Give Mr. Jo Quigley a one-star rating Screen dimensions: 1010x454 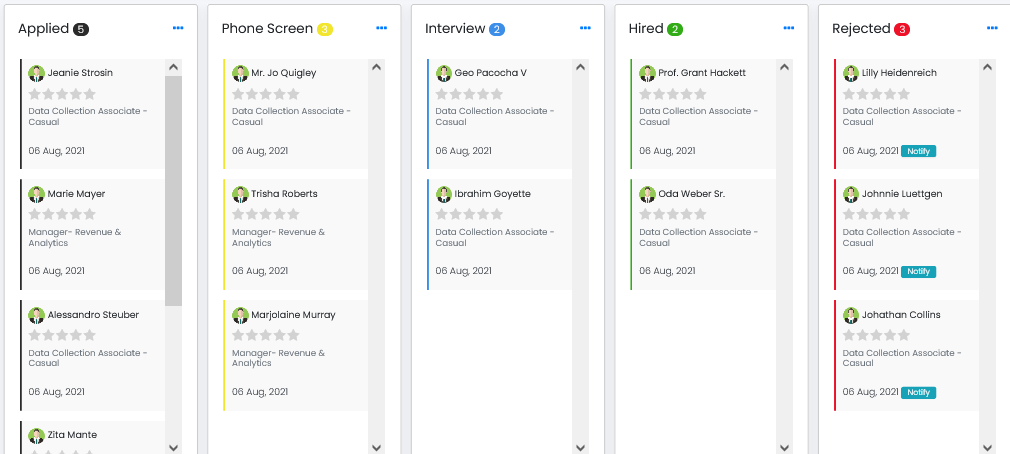click(239, 94)
